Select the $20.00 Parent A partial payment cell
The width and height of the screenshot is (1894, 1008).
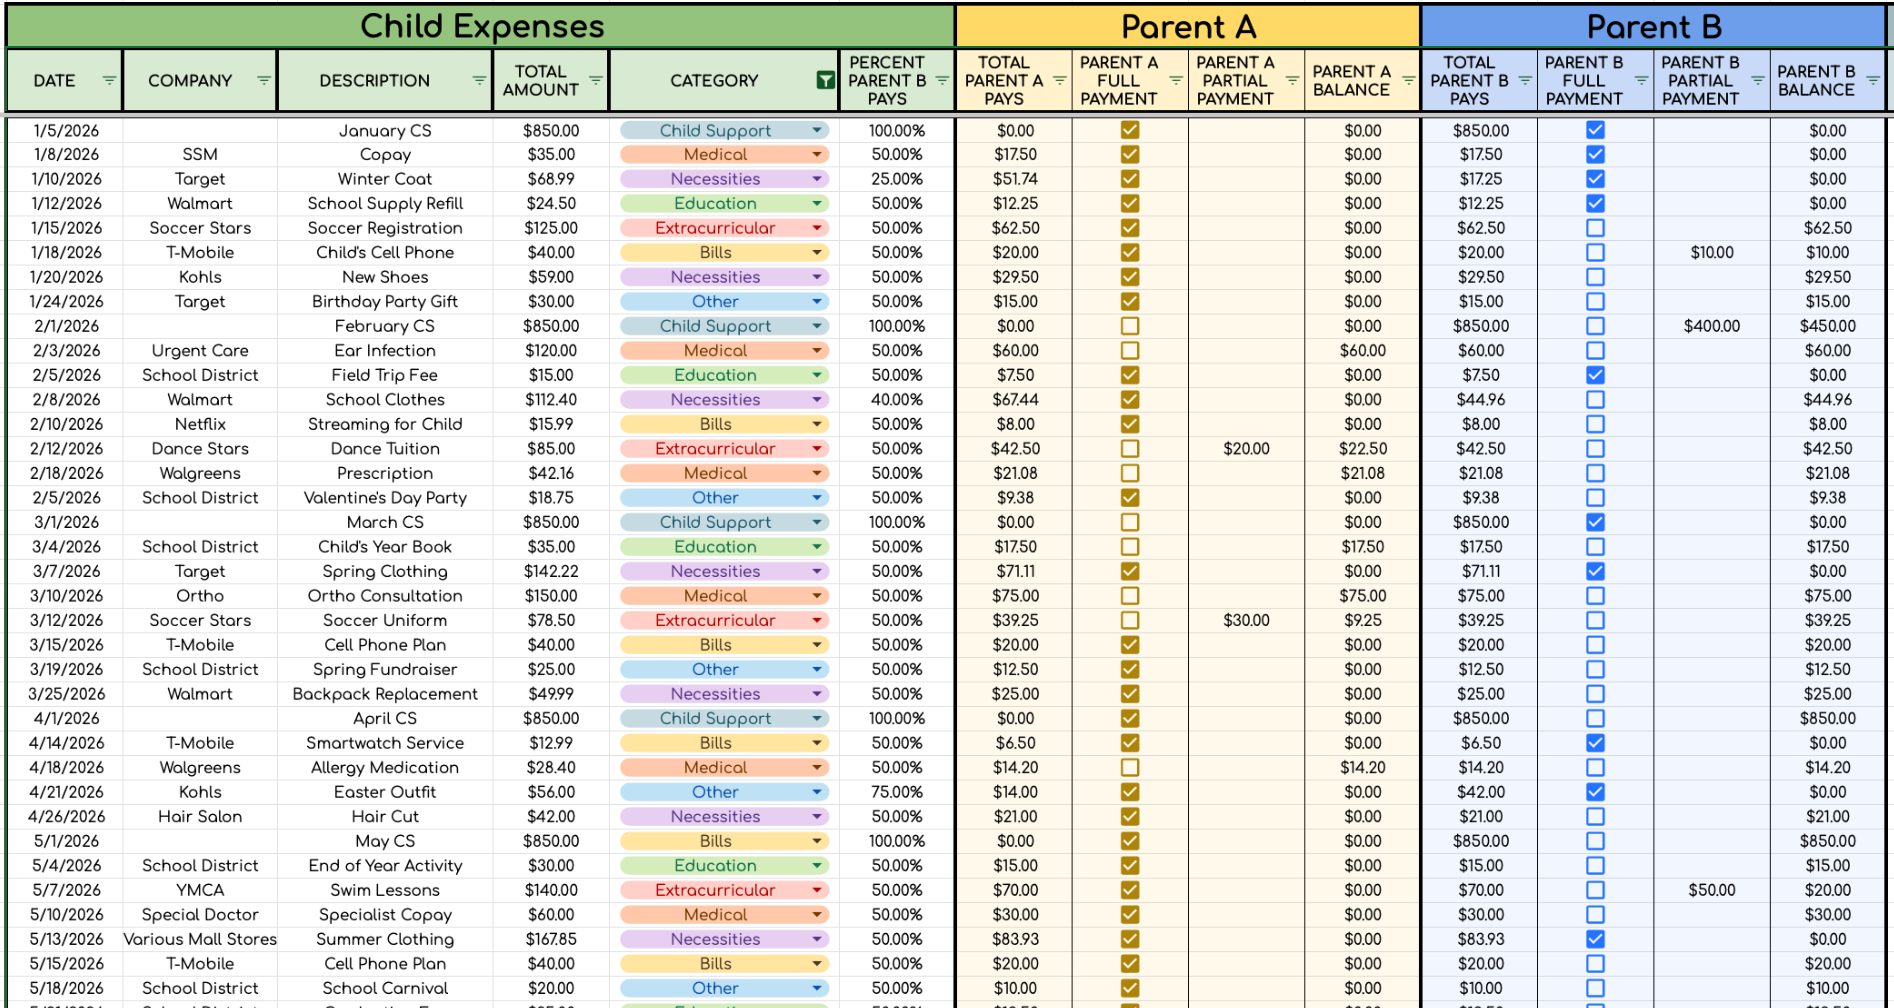pos(1246,448)
